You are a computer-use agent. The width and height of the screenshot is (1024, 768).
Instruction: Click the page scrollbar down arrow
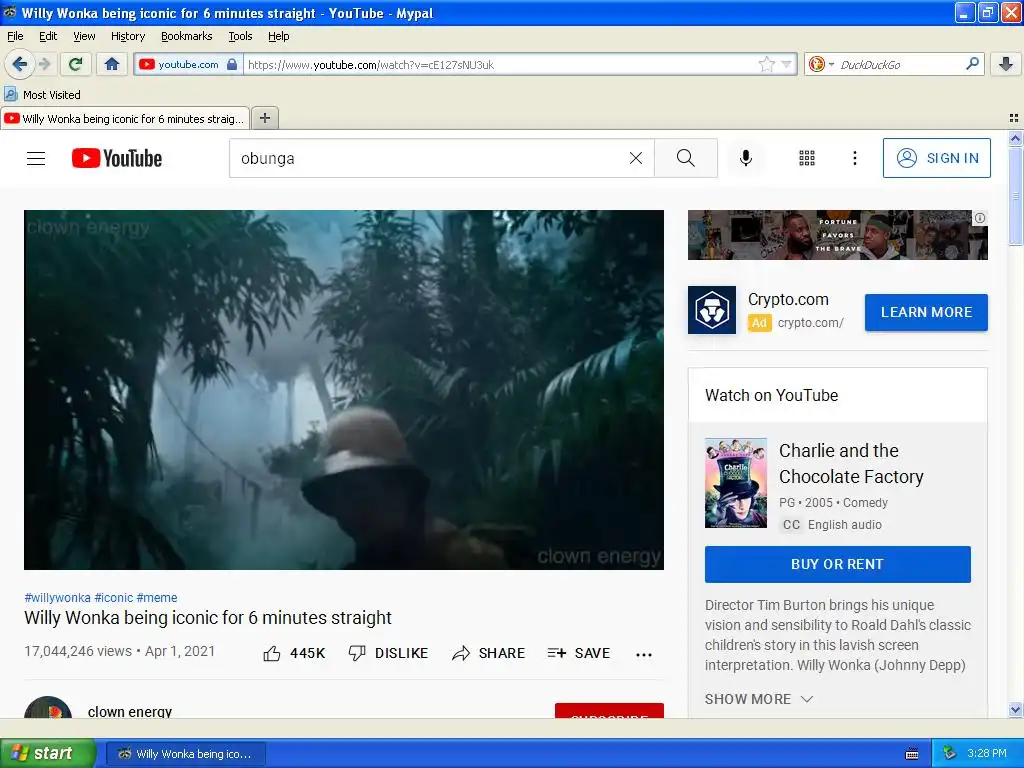click(x=1015, y=710)
